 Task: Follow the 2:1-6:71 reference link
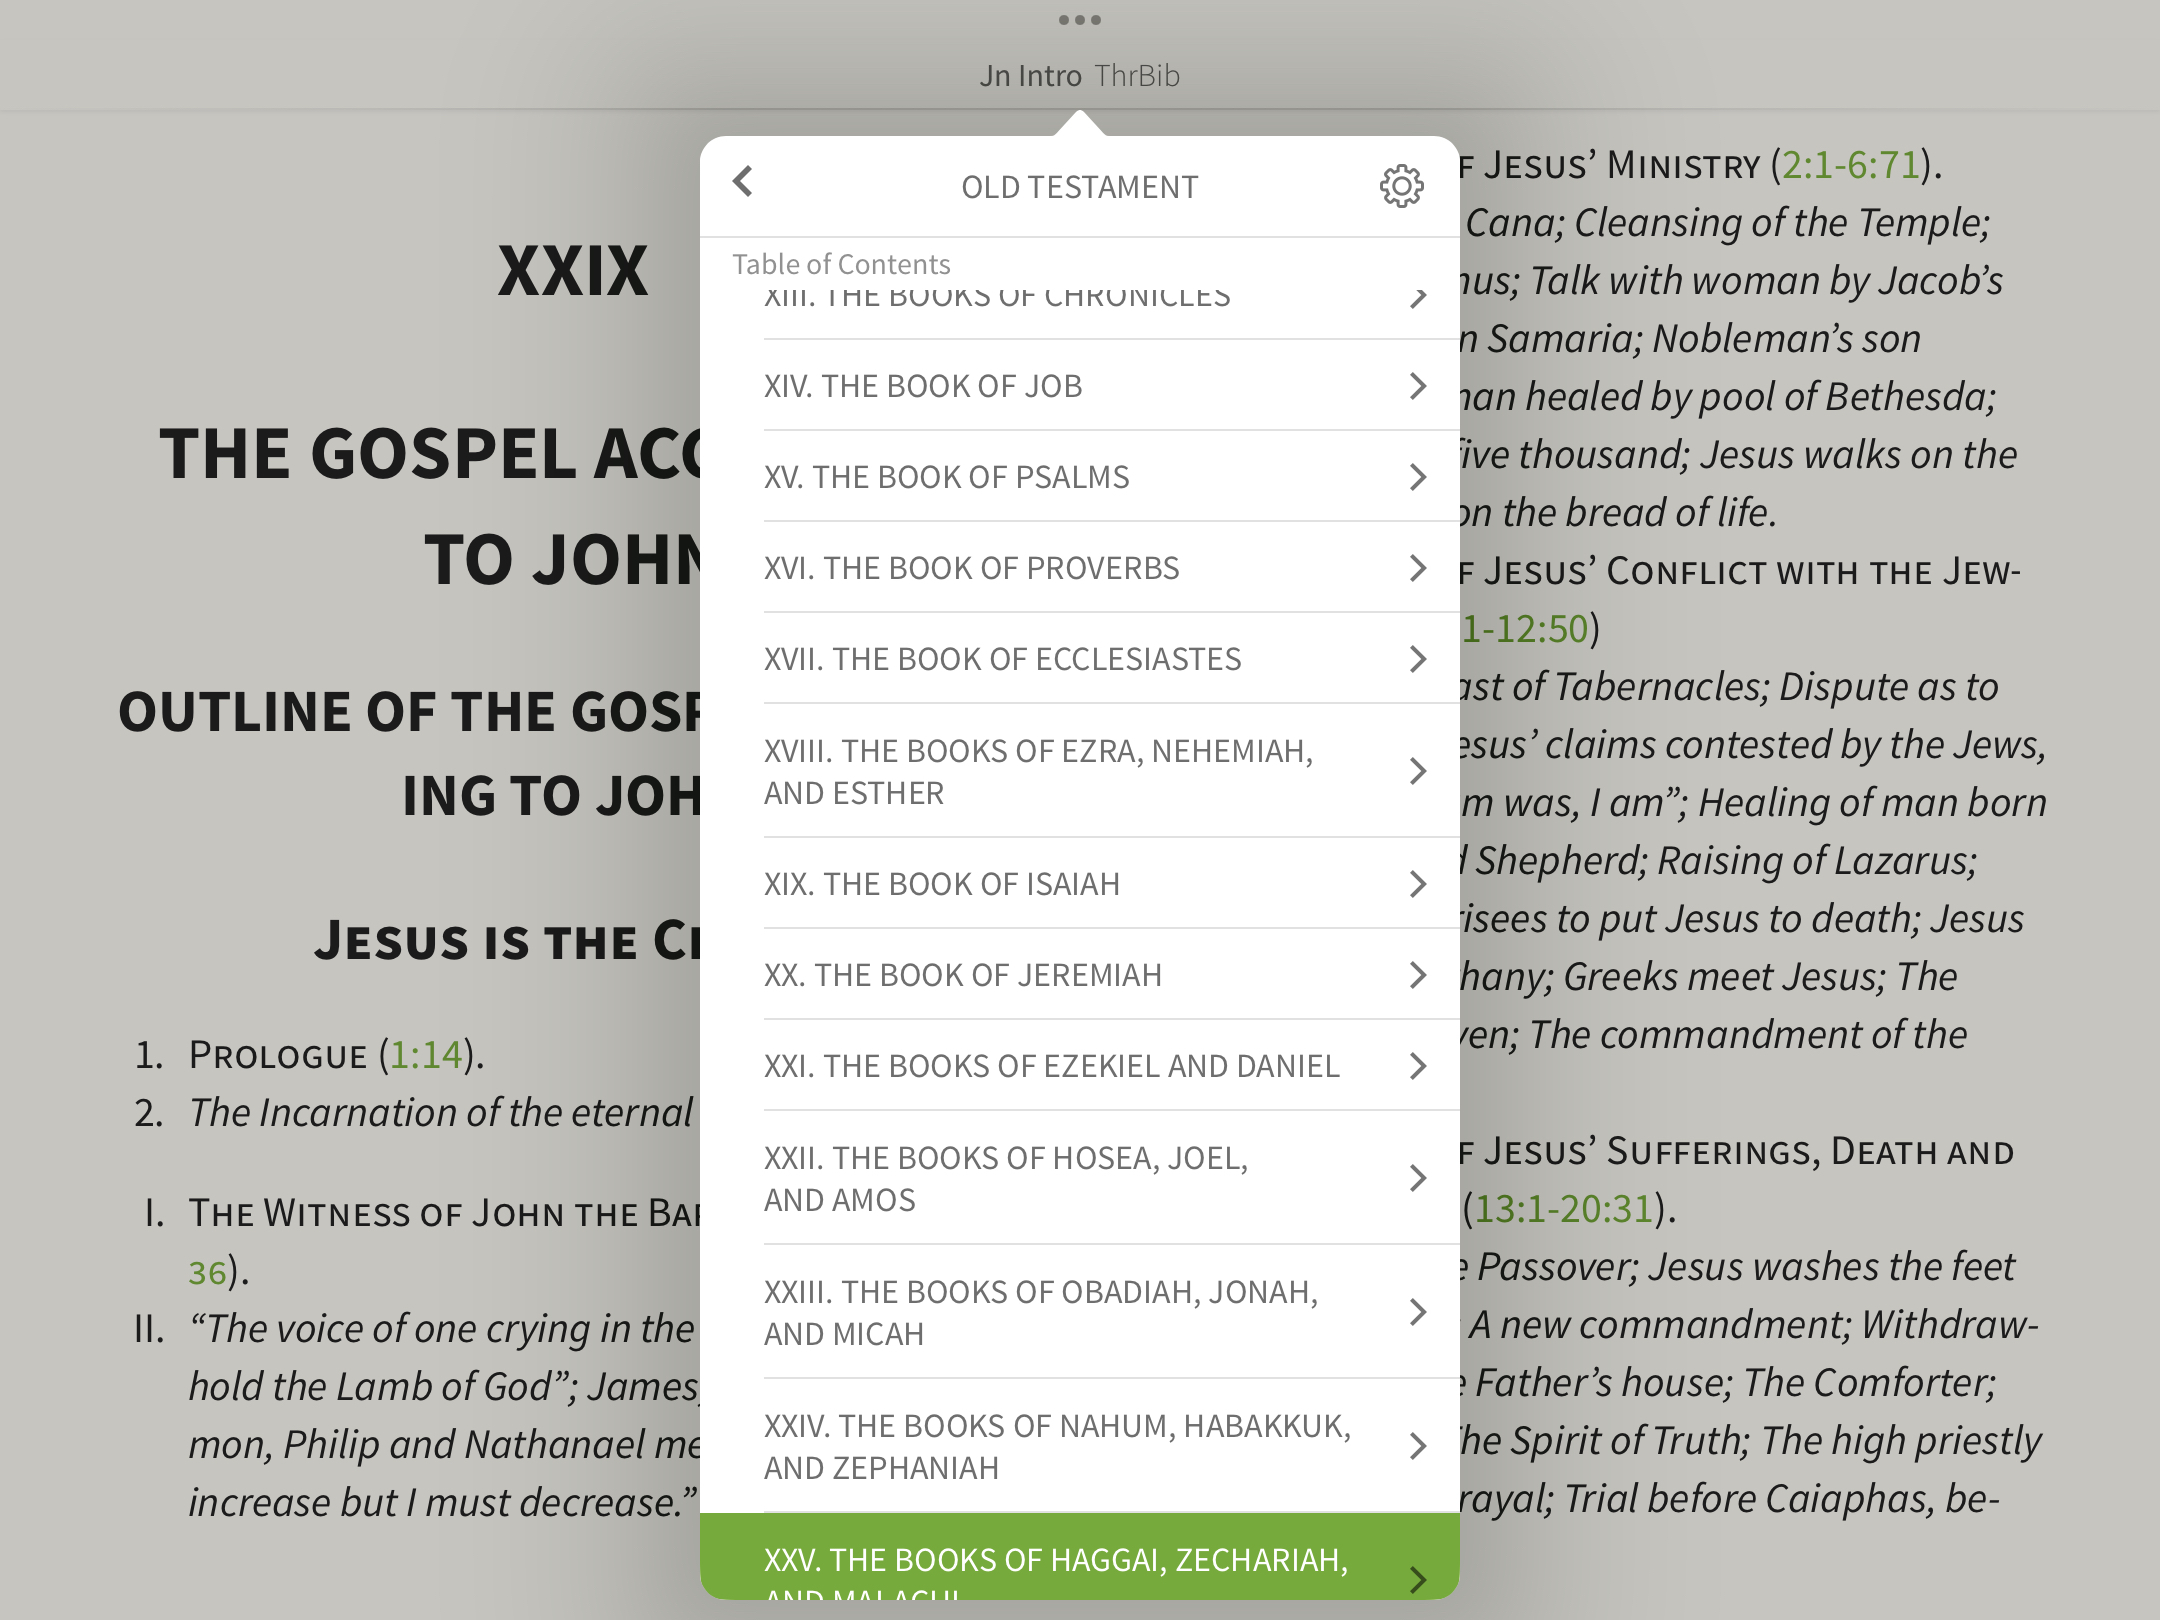point(1850,165)
